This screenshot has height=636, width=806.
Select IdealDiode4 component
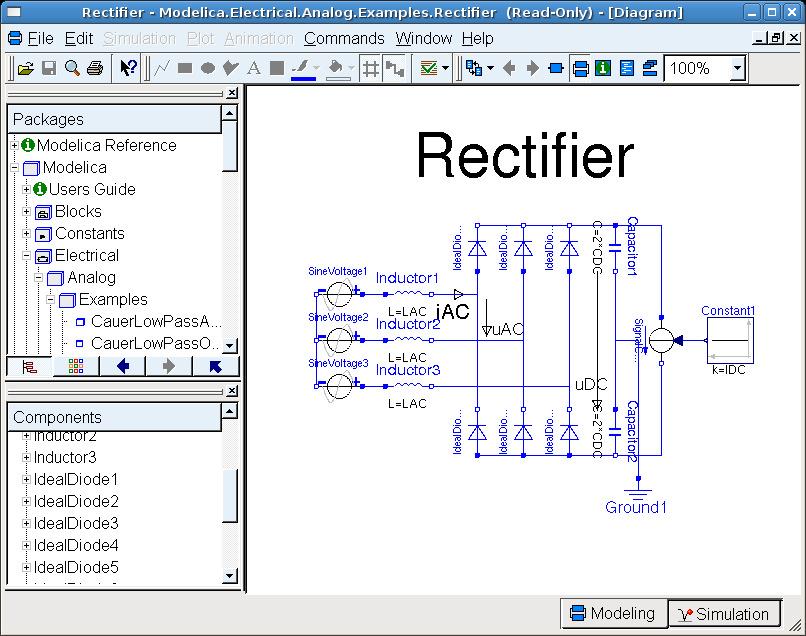click(76, 546)
